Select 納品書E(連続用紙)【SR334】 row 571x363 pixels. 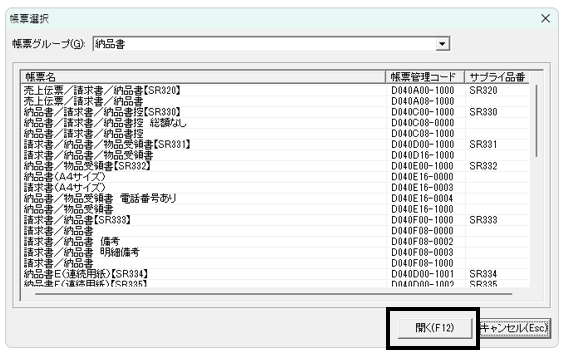coord(275,274)
